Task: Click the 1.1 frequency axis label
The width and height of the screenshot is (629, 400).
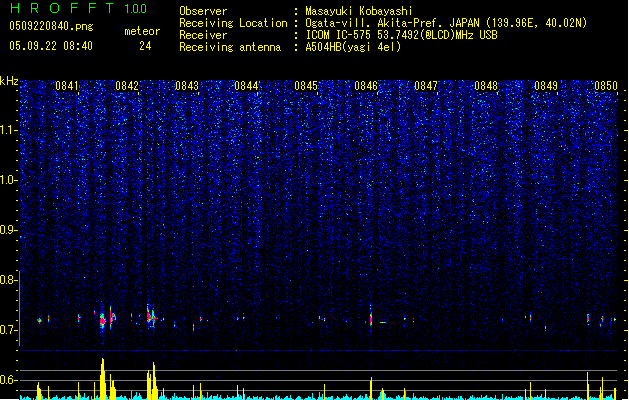Action: pos(9,130)
